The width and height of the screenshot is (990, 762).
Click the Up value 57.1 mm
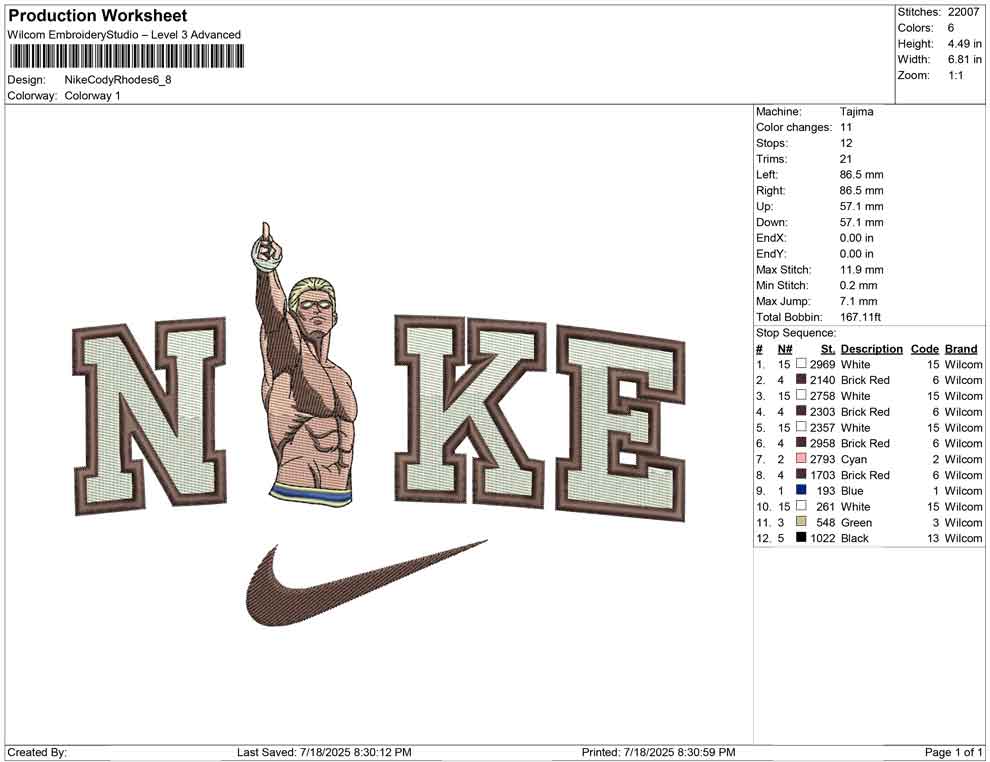pyautogui.click(x=861, y=206)
